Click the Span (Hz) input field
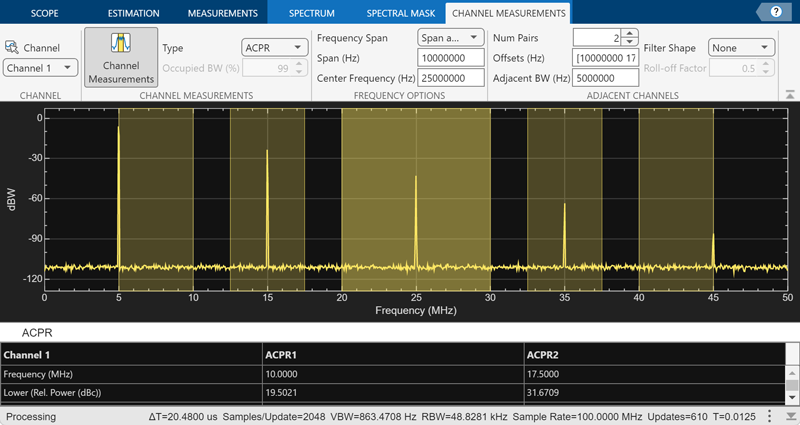Viewport: 800px width, 425px height. (450, 57)
